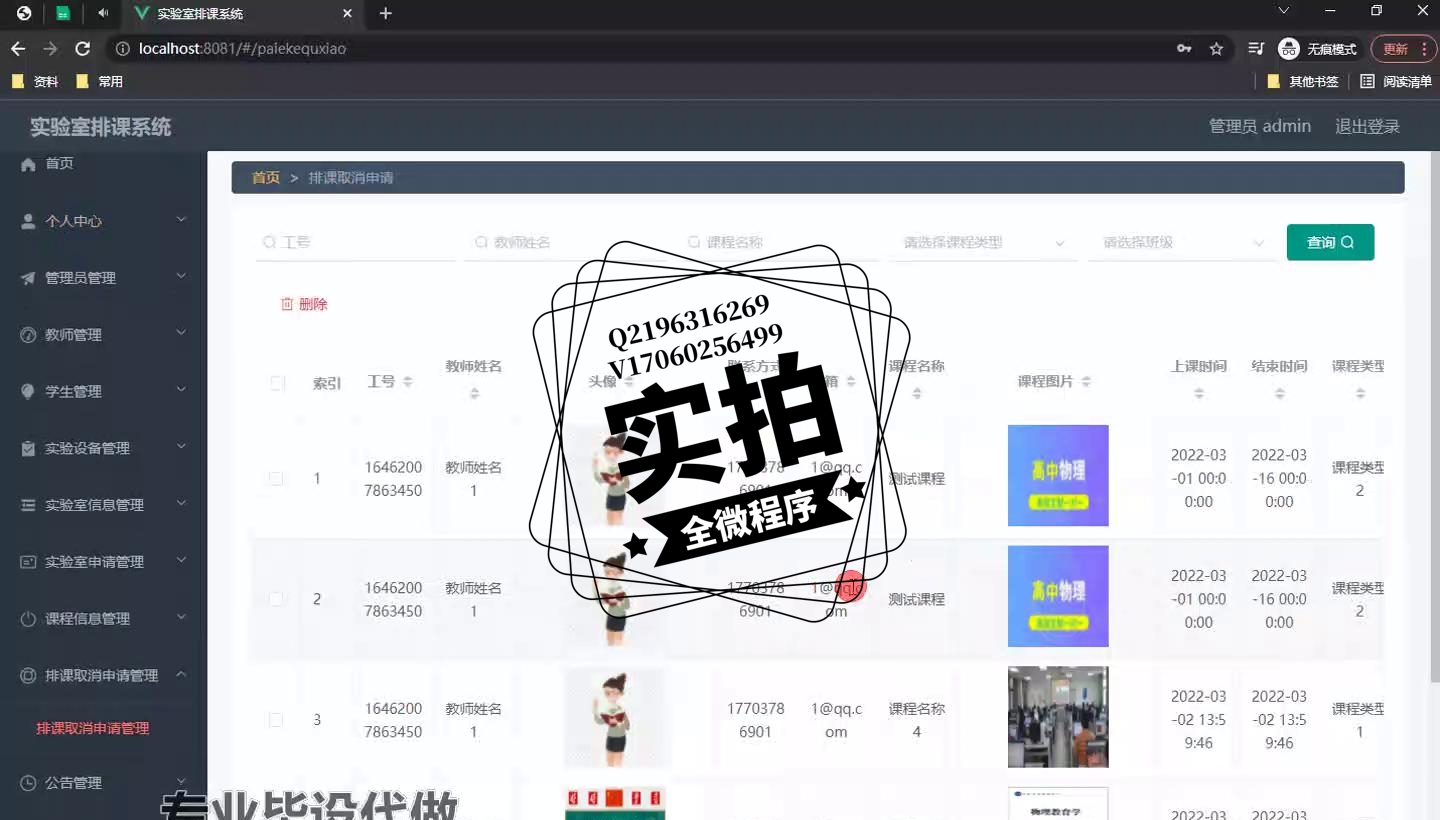This screenshot has width=1440, height=820.
Task: Collapse the 排课取消申请管理 menu
Action: pyautogui.click(x=181, y=674)
